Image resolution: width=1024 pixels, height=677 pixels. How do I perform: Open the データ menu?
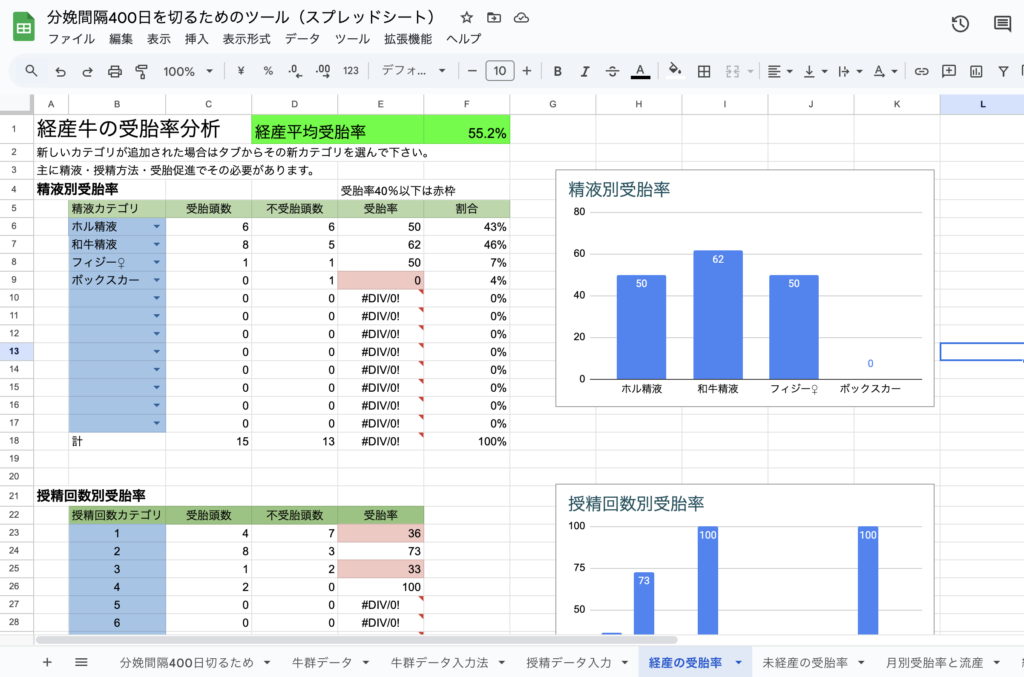click(302, 39)
